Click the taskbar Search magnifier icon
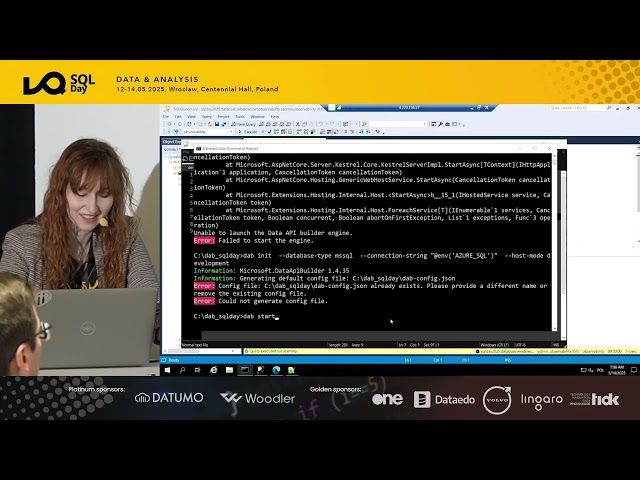 (x=182, y=370)
